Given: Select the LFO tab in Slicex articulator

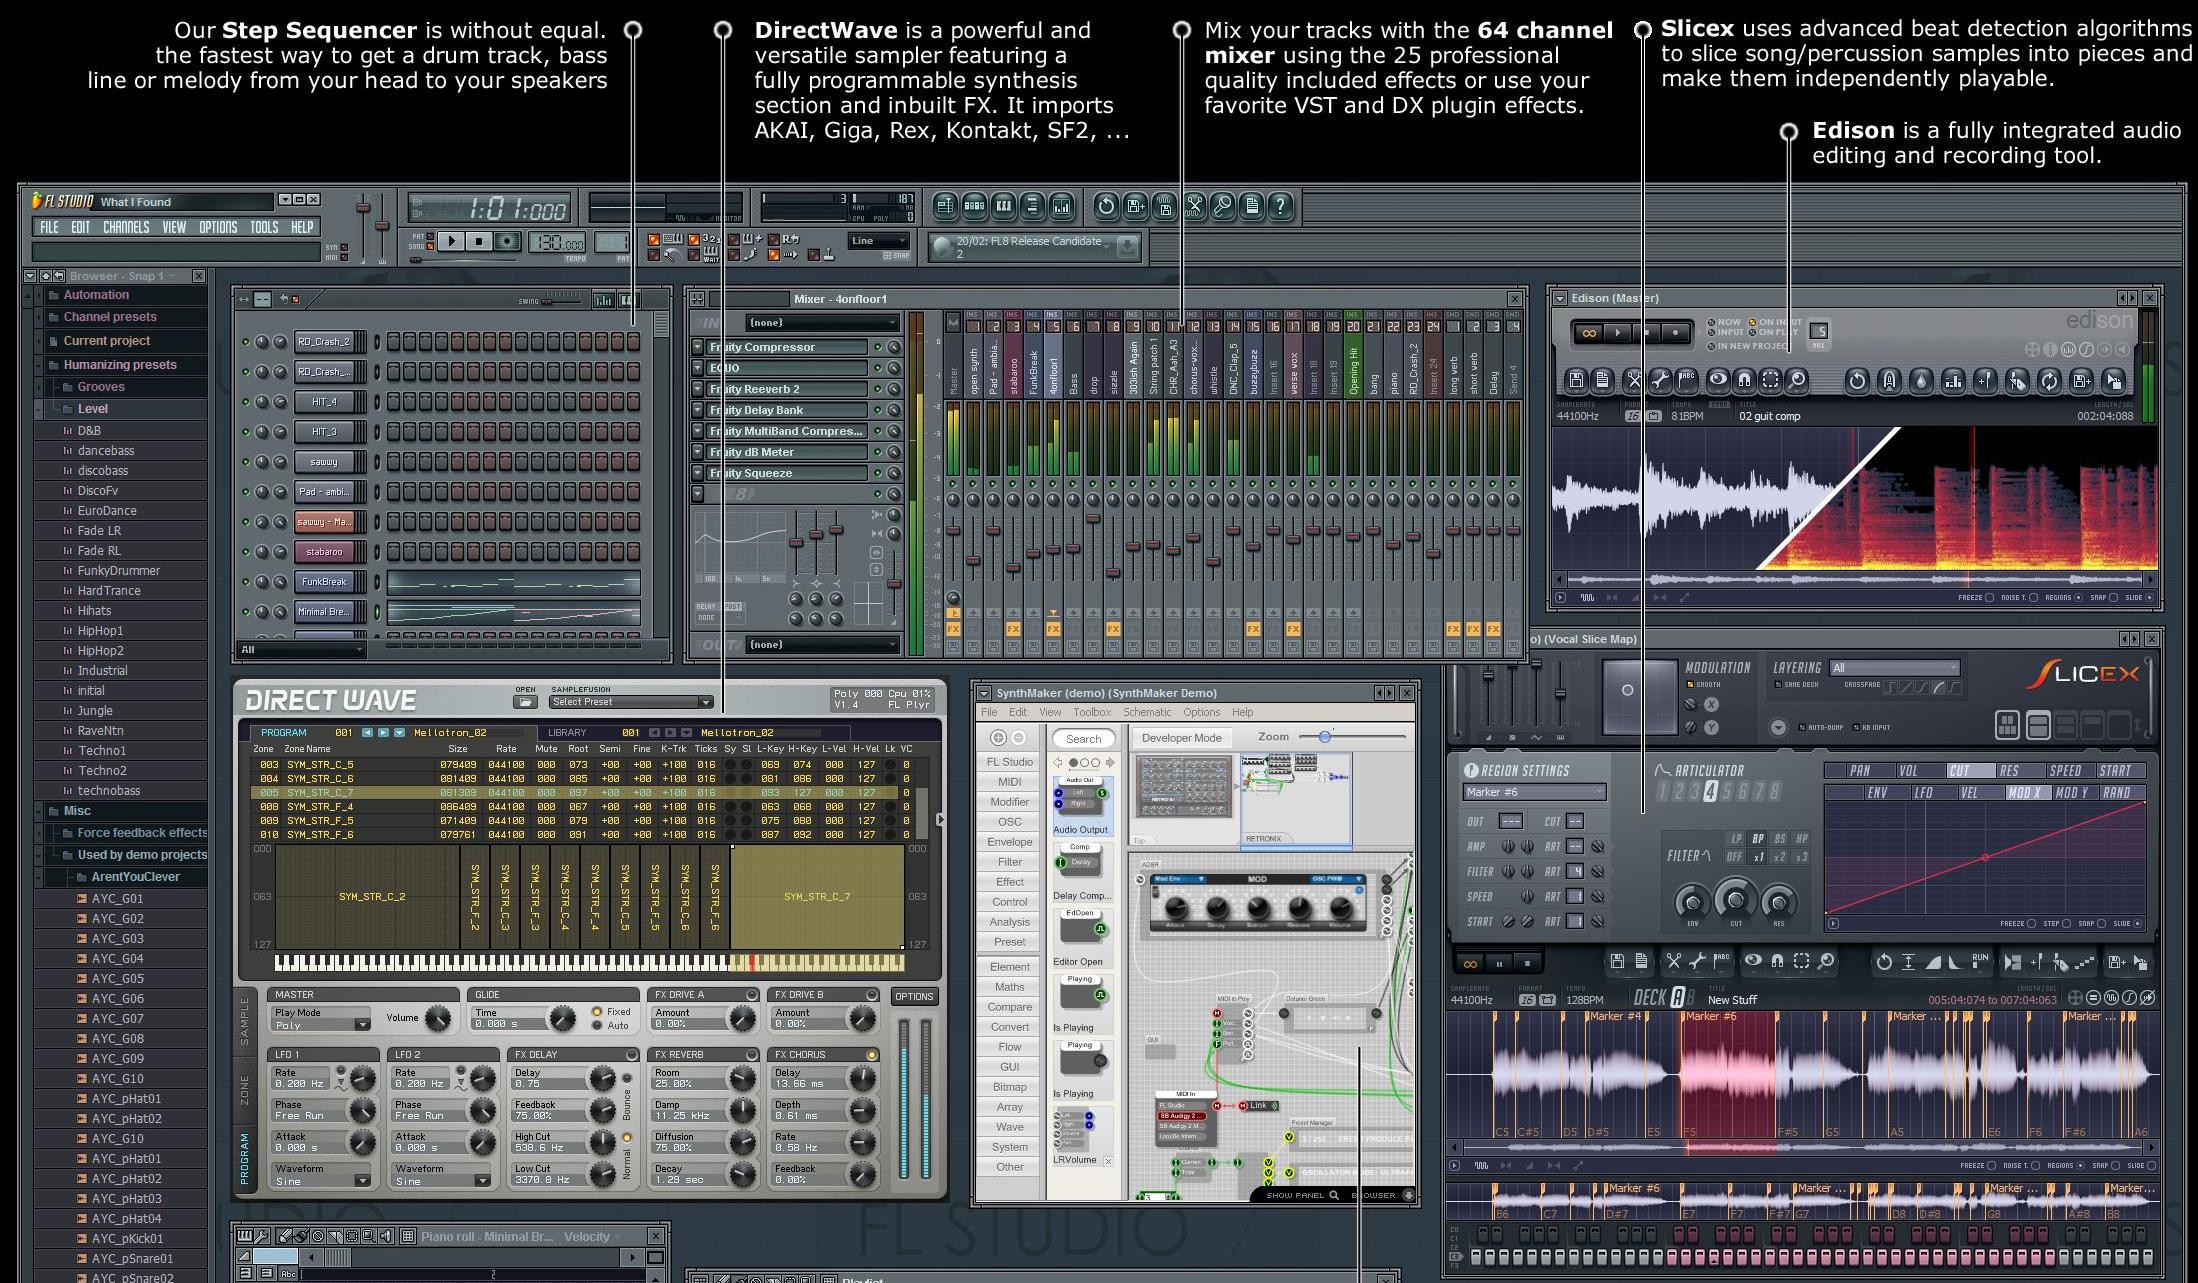Looking at the screenshot, I should coord(1935,793).
